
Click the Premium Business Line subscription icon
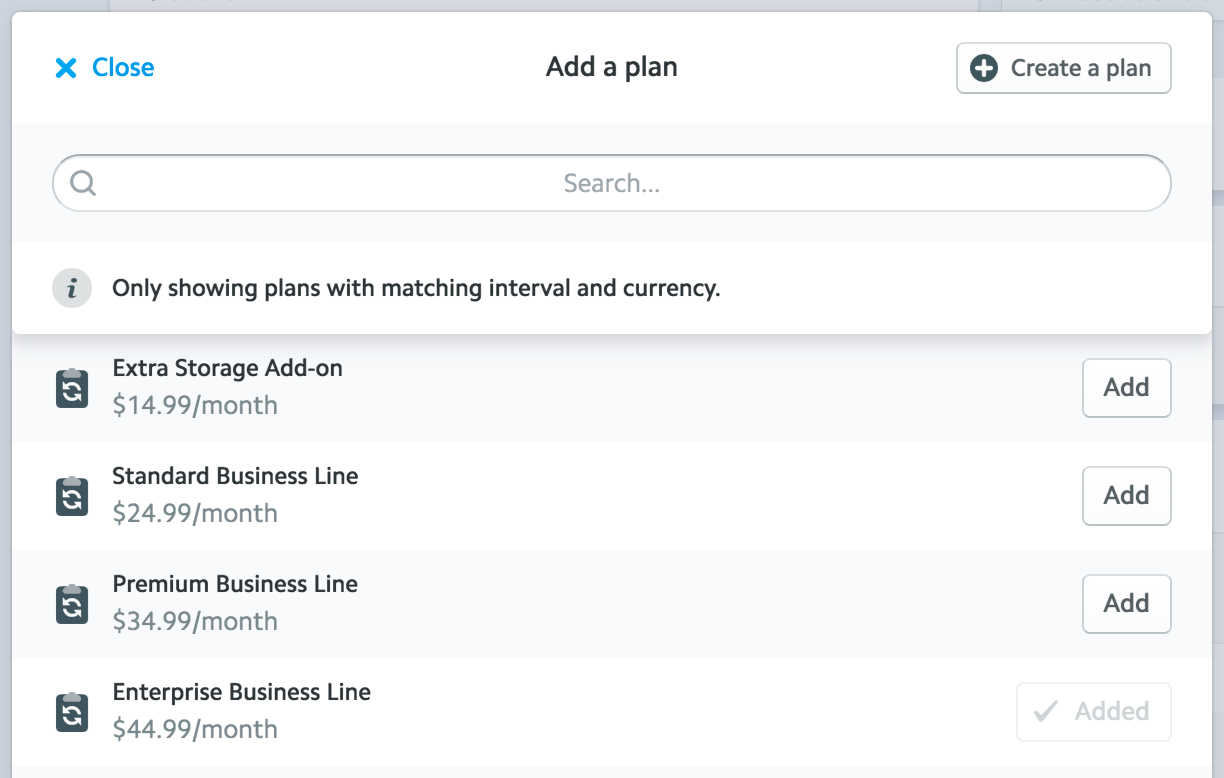point(71,604)
